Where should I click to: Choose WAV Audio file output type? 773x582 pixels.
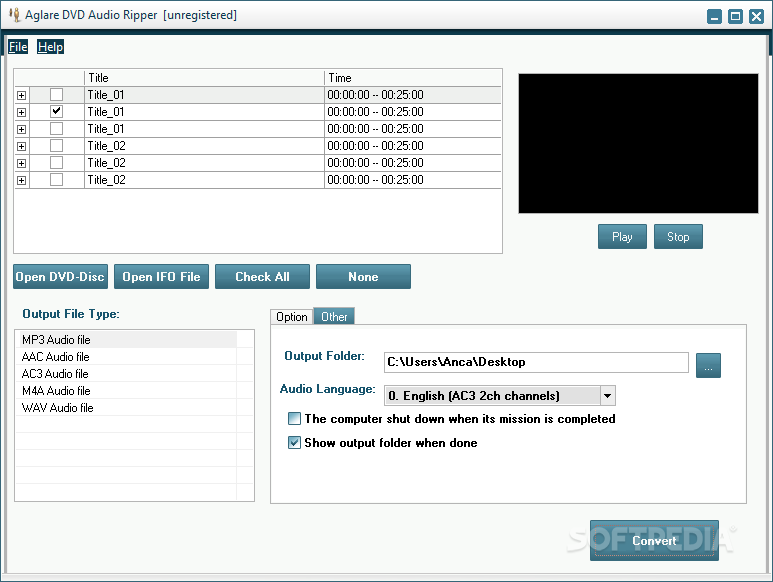(128, 408)
